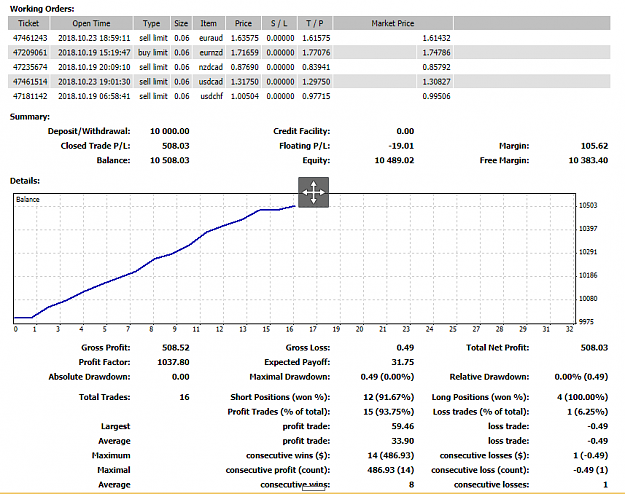The height and width of the screenshot is (494, 625).
Task: Click the Summary heading
Action: 29,117
